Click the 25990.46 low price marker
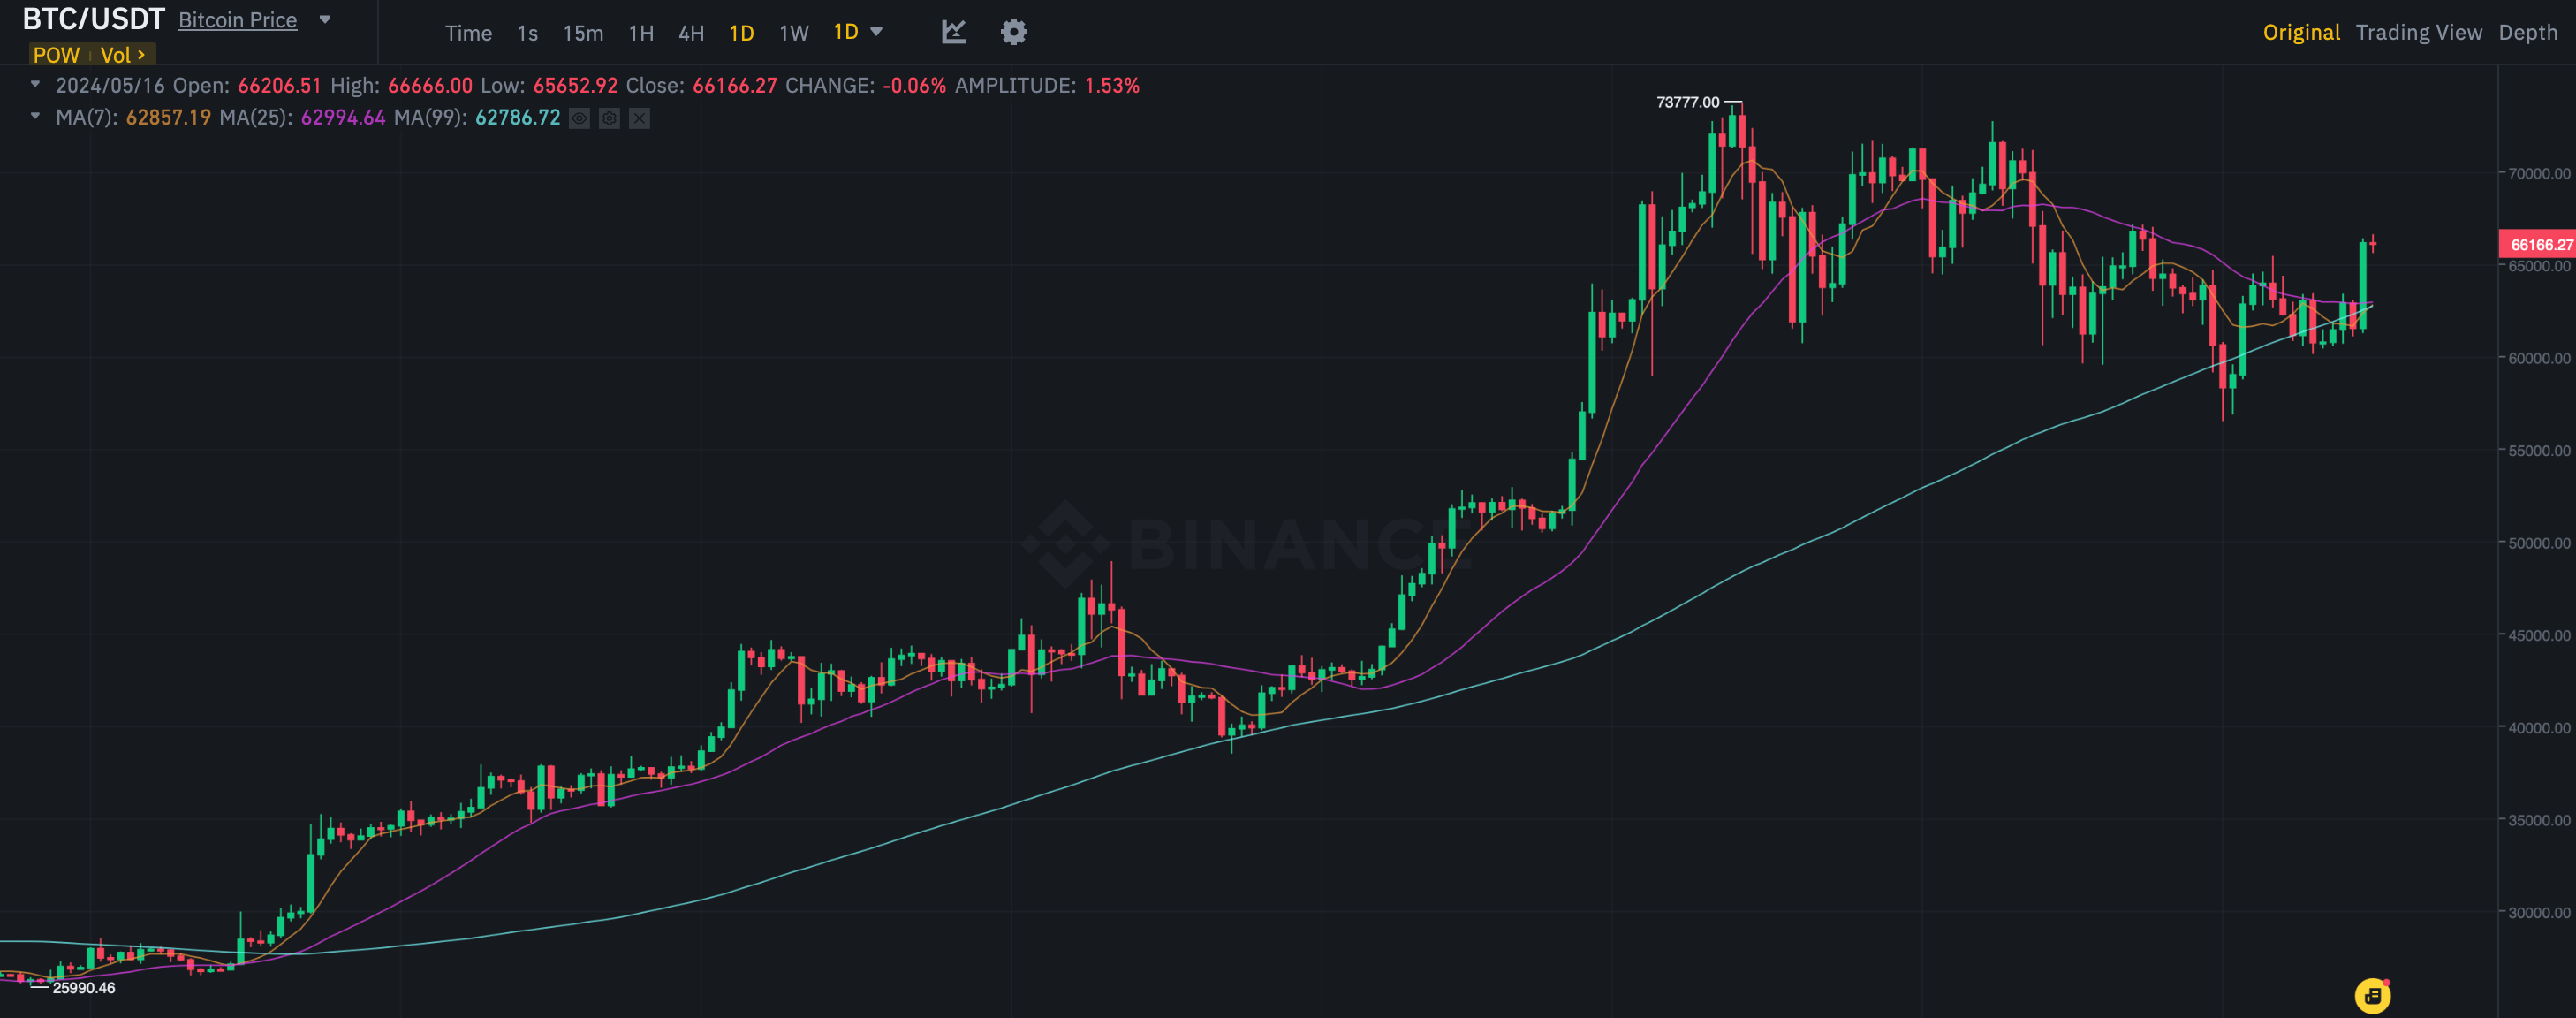Viewport: 2576px width, 1018px height. 84,988
